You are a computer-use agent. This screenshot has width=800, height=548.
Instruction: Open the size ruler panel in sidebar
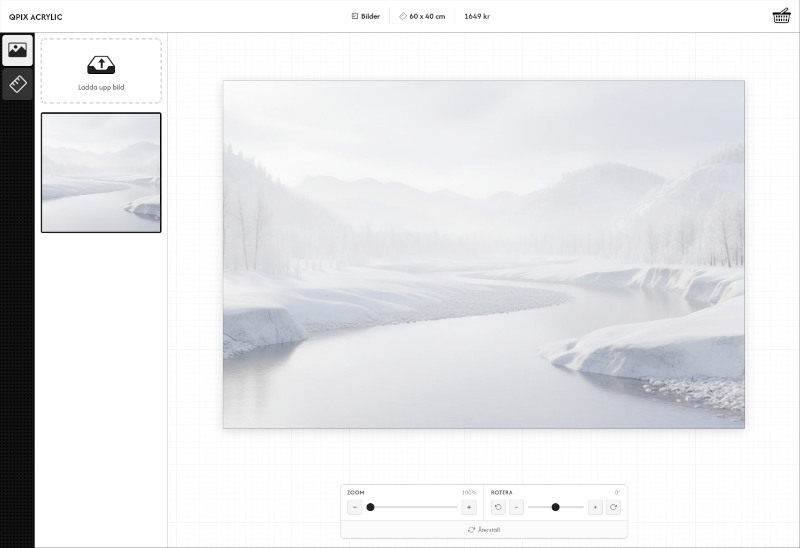click(x=17, y=84)
